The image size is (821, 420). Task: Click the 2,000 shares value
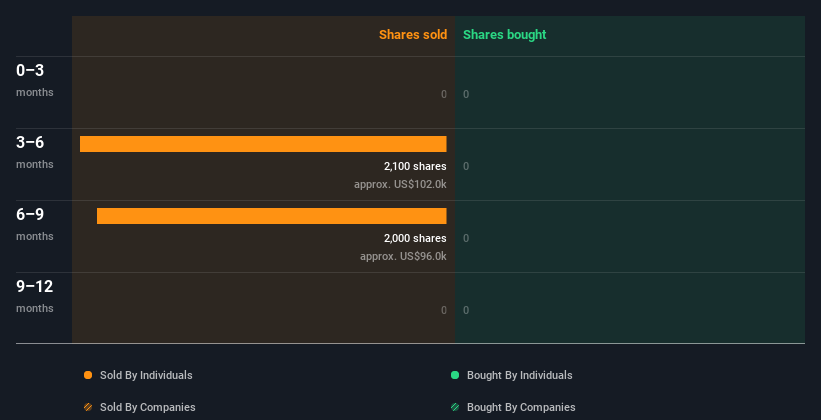click(415, 238)
